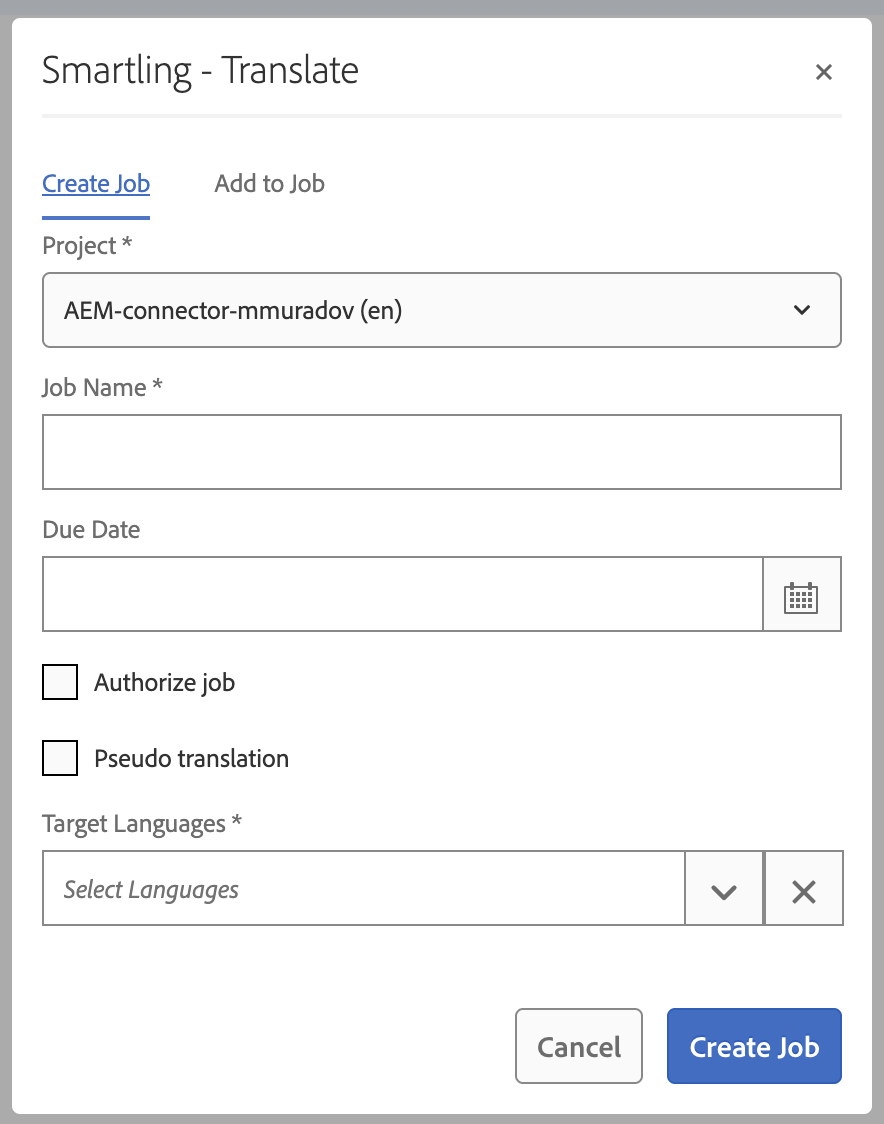
Task: Select the Create Job tab
Action: [x=96, y=184]
